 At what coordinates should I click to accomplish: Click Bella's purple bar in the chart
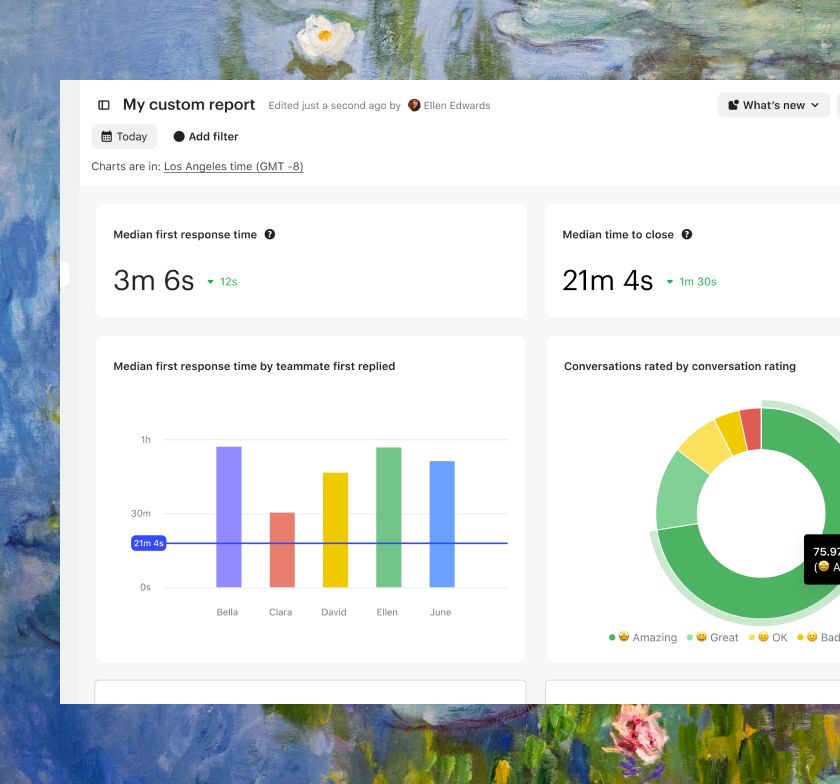[x=229, y=516]
